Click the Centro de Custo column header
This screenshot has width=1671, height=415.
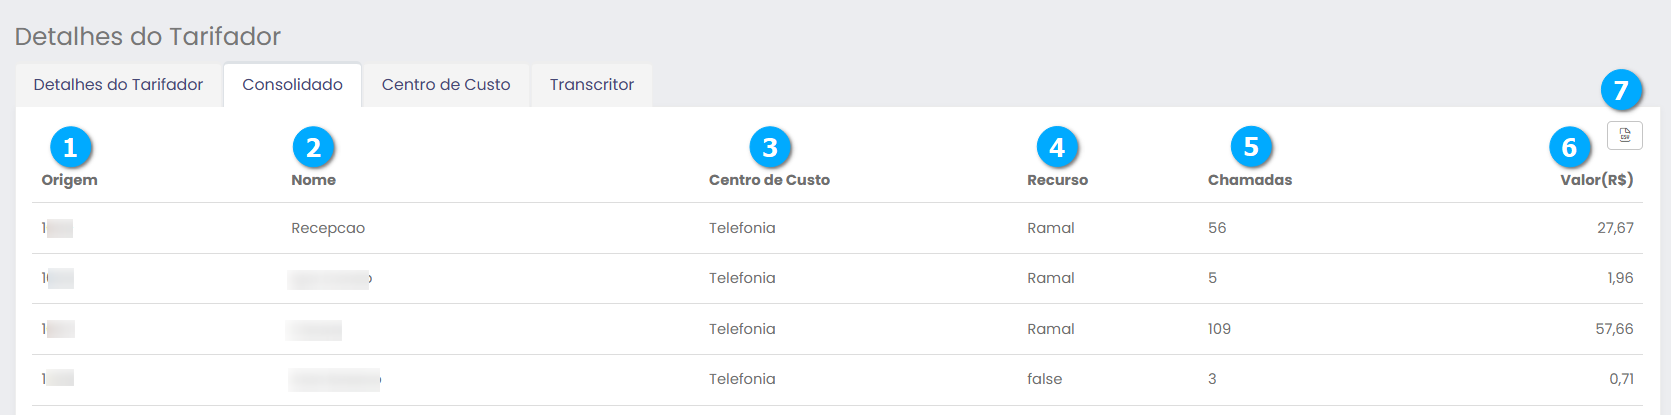coord(769,180)
